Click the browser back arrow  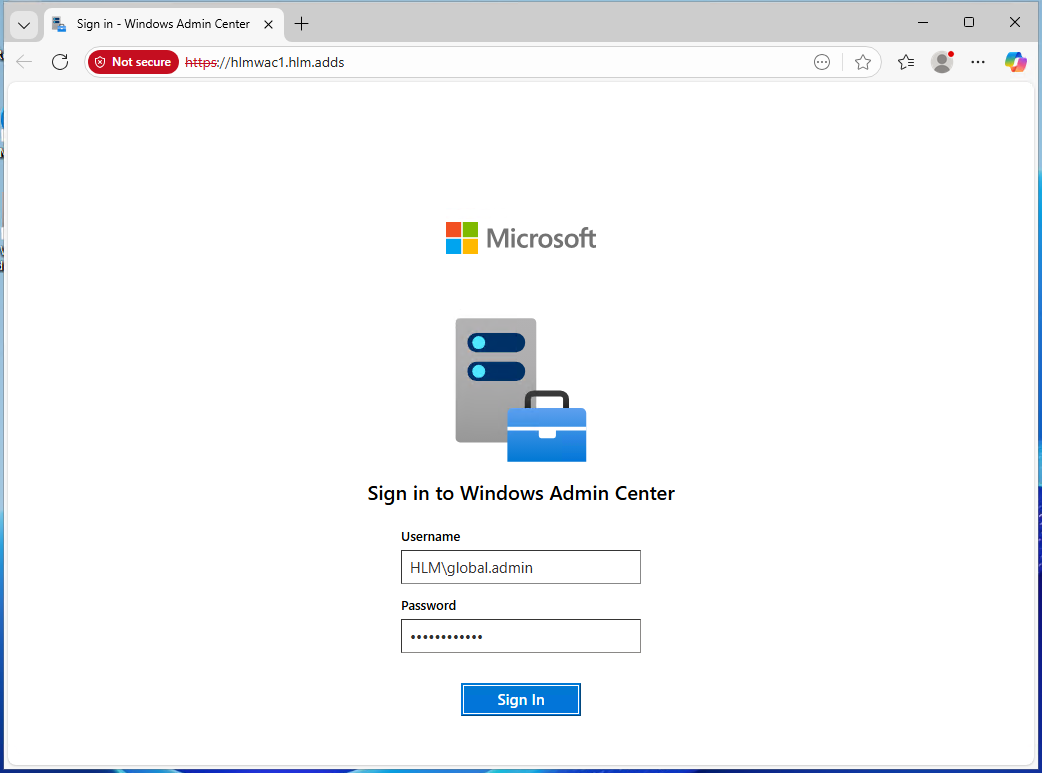point(24,62)
